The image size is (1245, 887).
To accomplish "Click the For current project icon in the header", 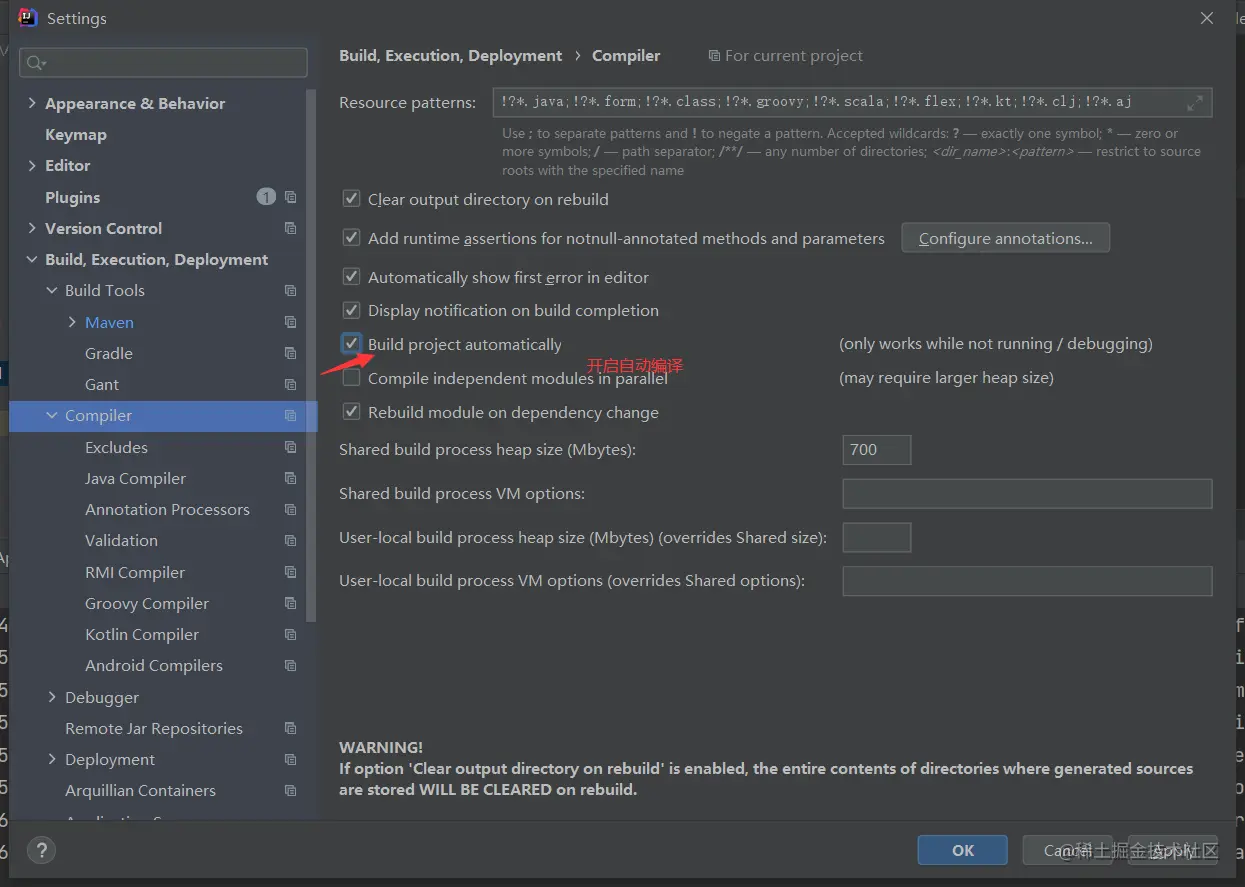I will tap(713, 56).
